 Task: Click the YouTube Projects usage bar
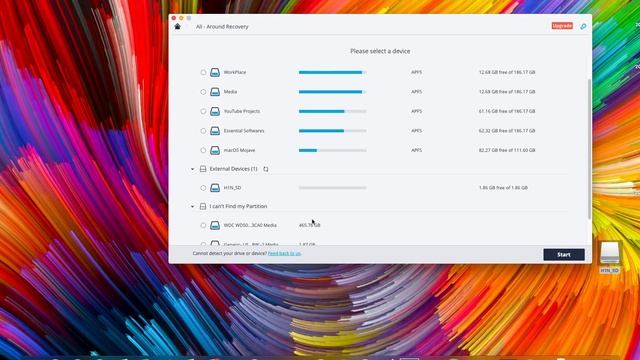click(332, 111)
